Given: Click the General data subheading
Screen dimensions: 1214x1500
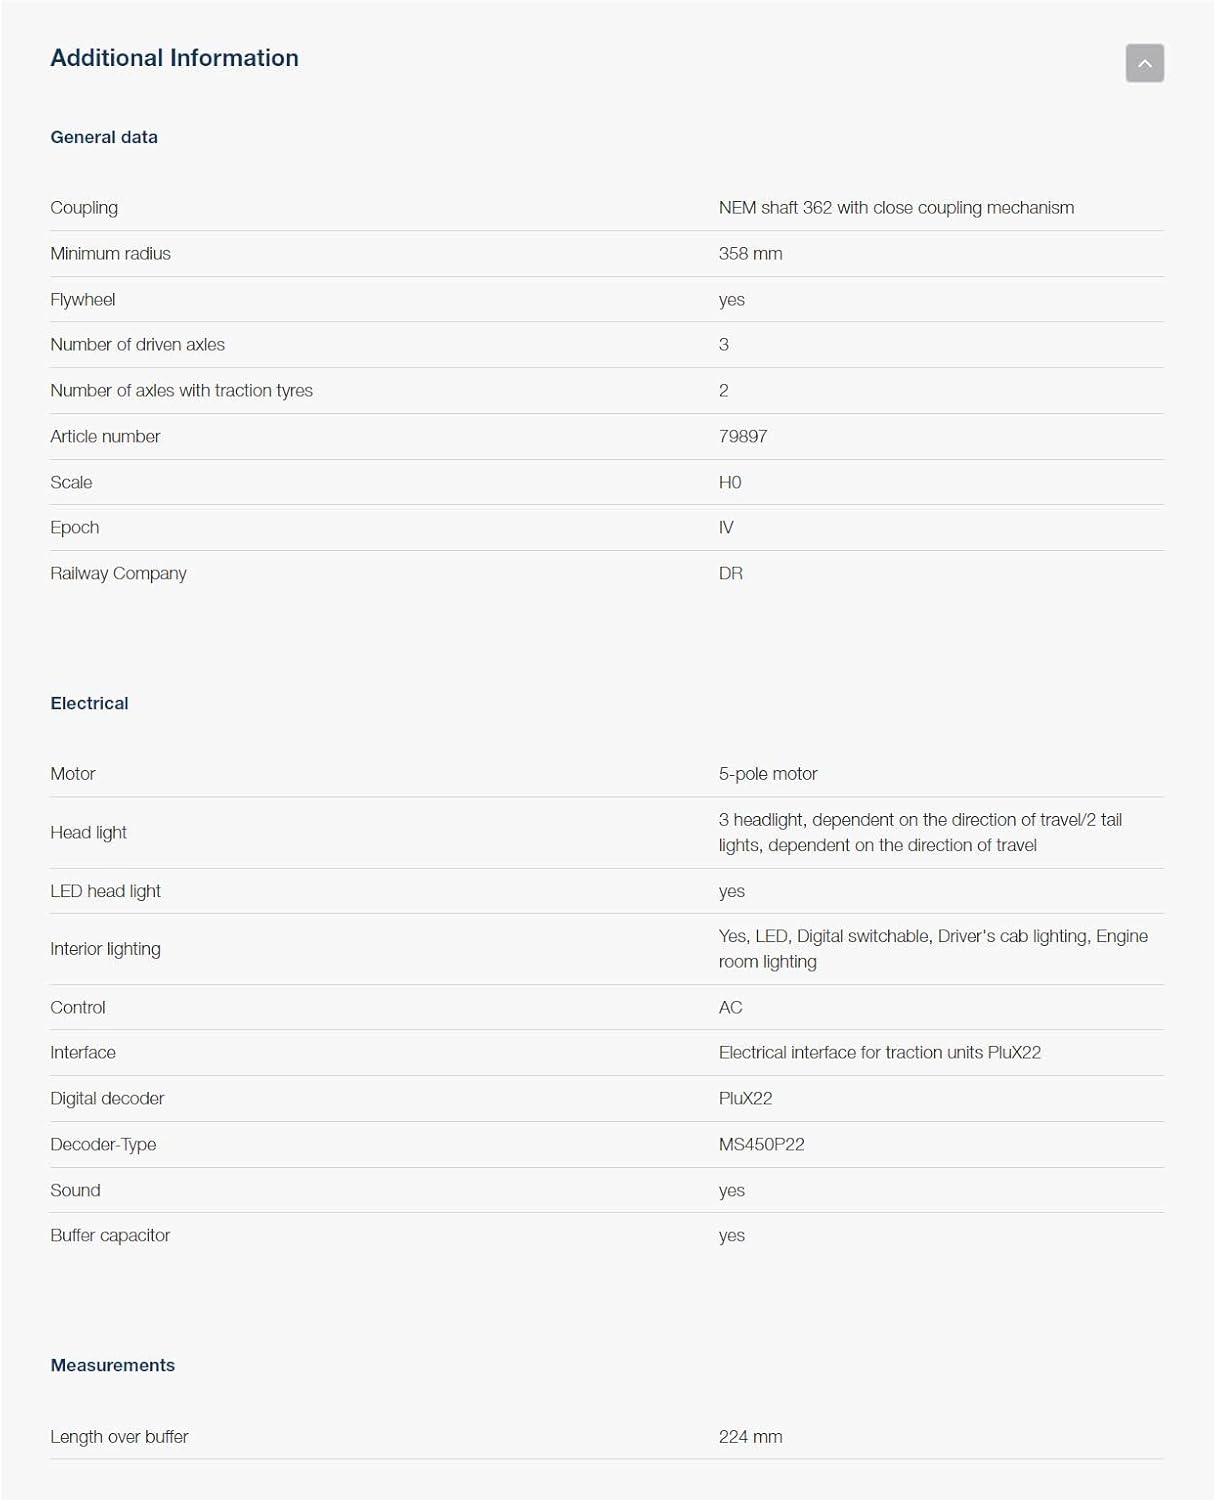Looking at the screenshot, I should (x=104, y=137).
